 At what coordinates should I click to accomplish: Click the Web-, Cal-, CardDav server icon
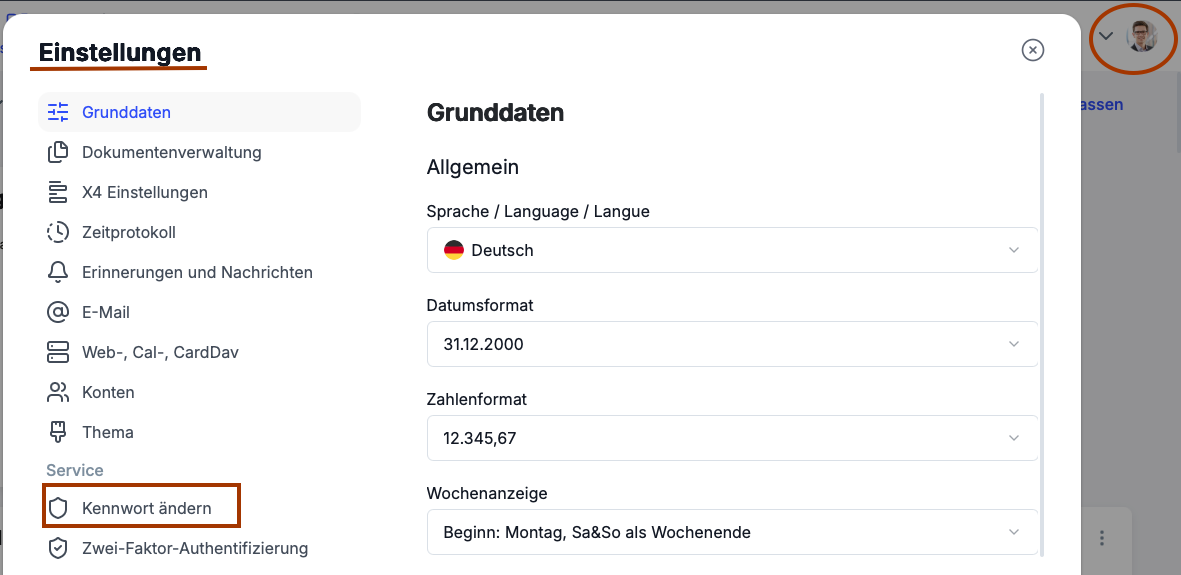click(x=58, y=352)
